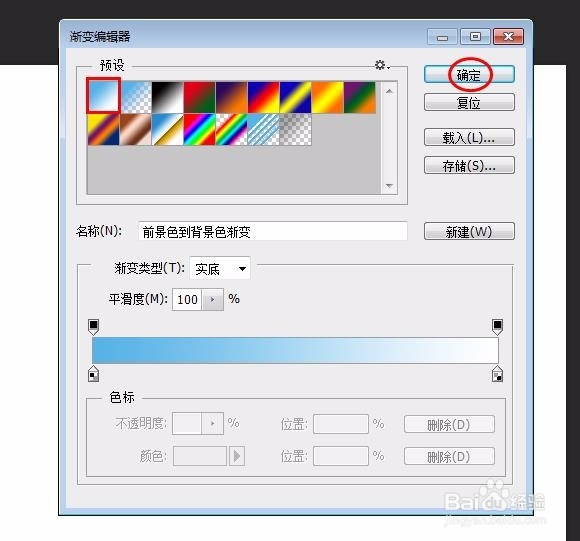Viewport: 580px width, 541px height.
Task: Click the 复位 button
Action: [x=469, y=102]
